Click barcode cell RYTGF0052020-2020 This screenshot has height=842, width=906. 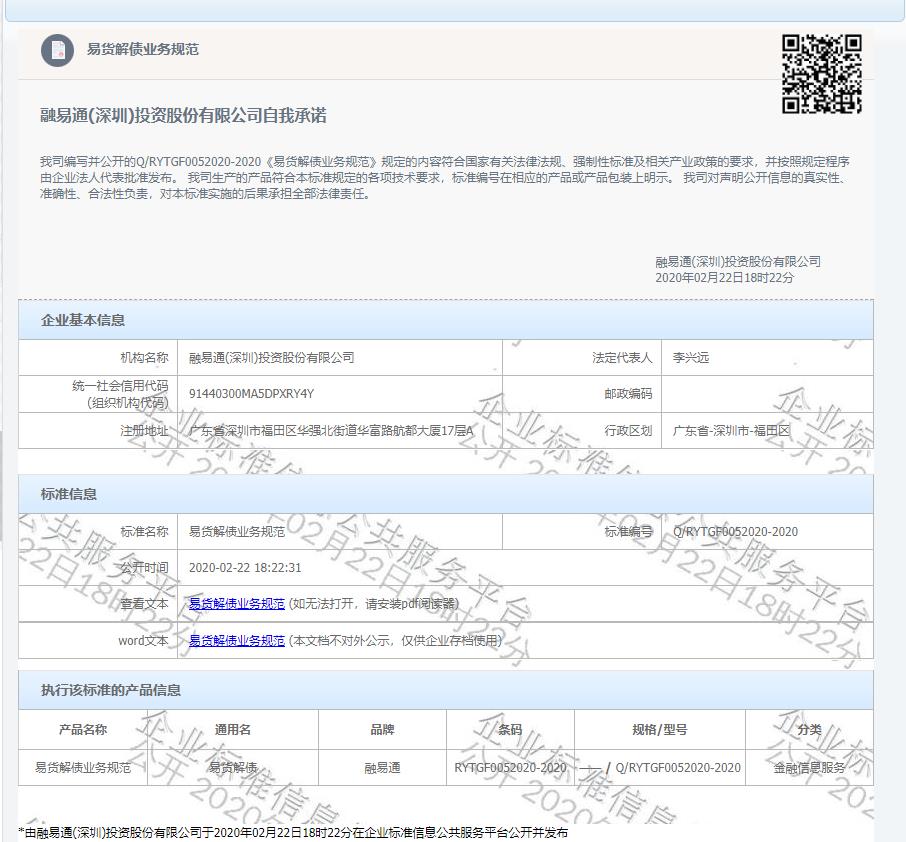click(x=510, y=767)
